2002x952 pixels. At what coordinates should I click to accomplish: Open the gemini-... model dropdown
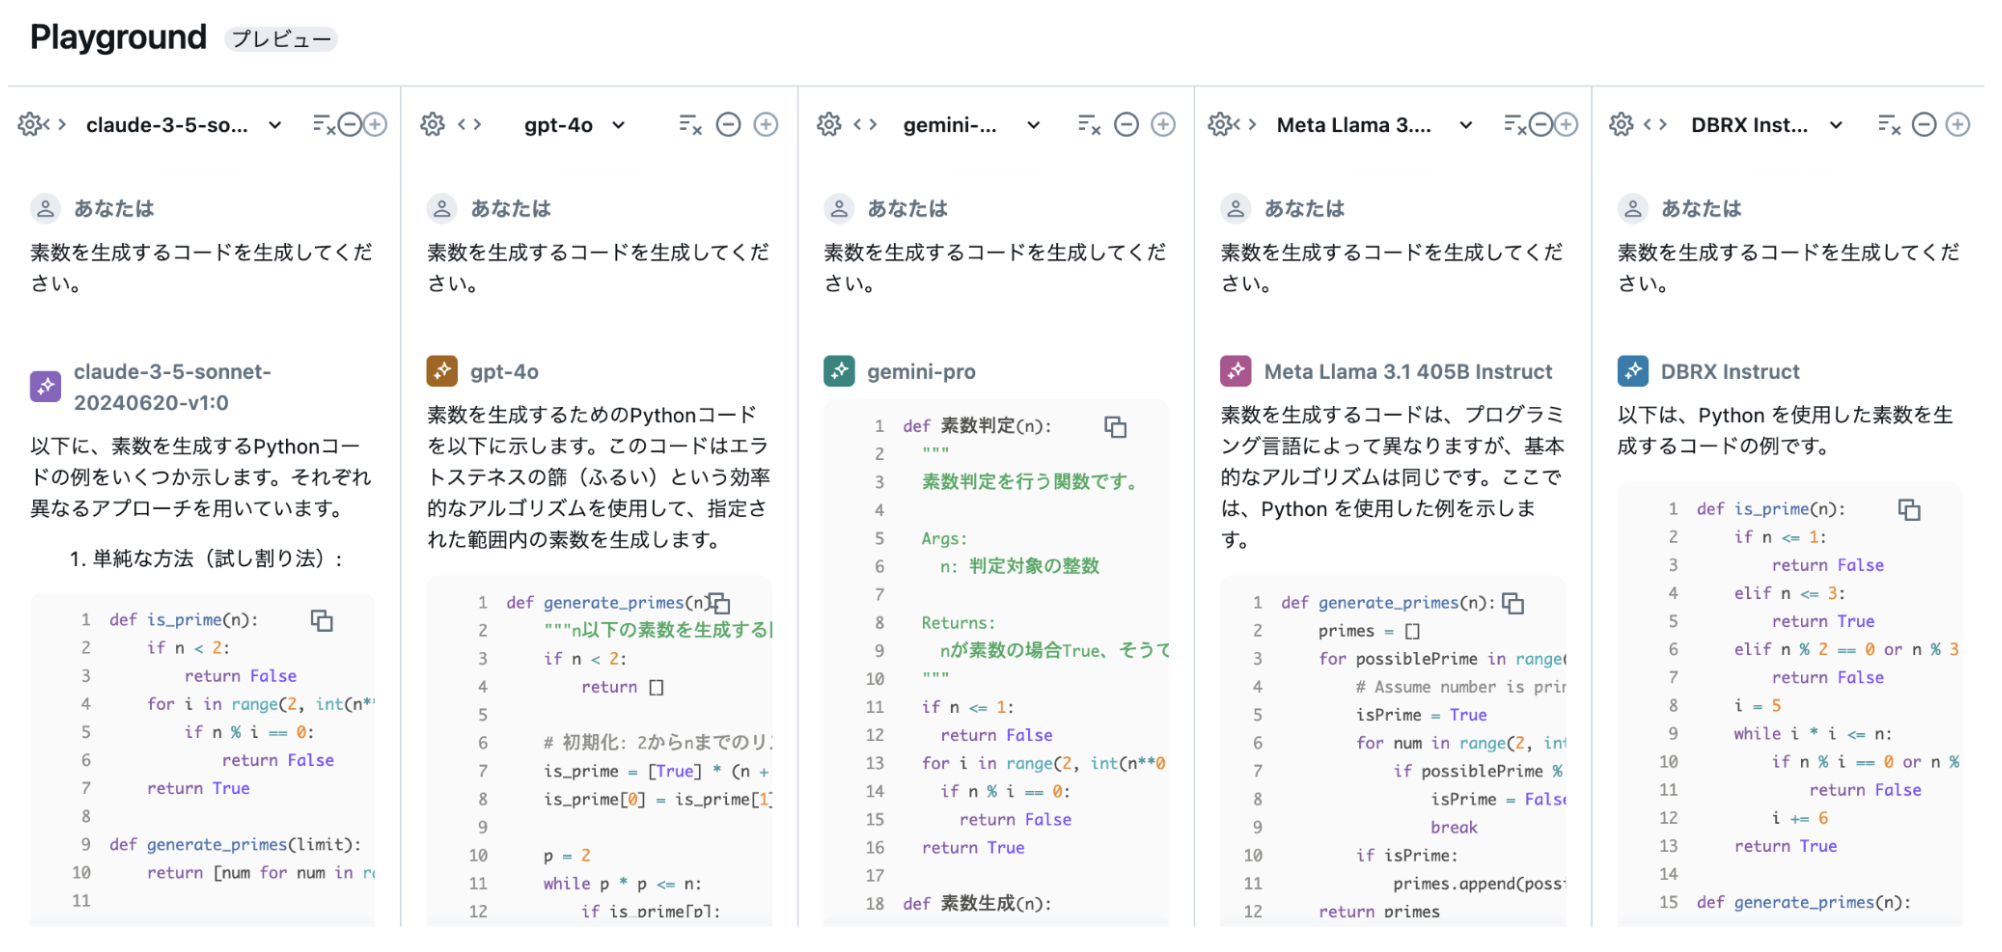(x=972, y=125)
